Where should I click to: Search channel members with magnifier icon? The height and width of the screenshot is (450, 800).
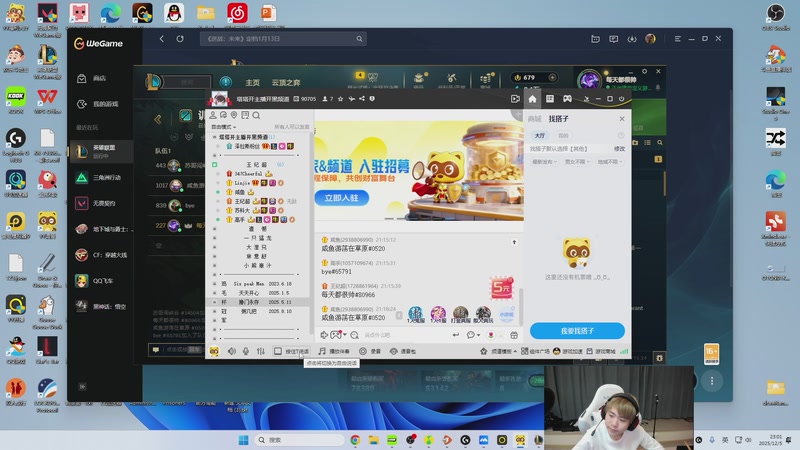coord(256,115)
